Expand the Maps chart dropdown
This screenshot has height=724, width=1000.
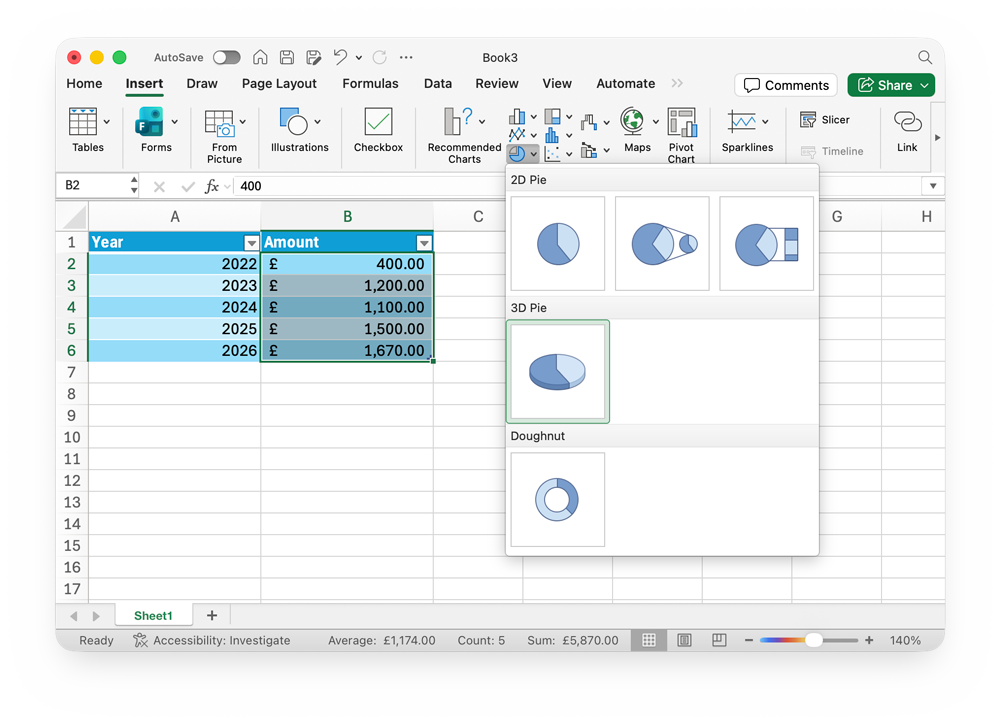[x=656, y=122]
